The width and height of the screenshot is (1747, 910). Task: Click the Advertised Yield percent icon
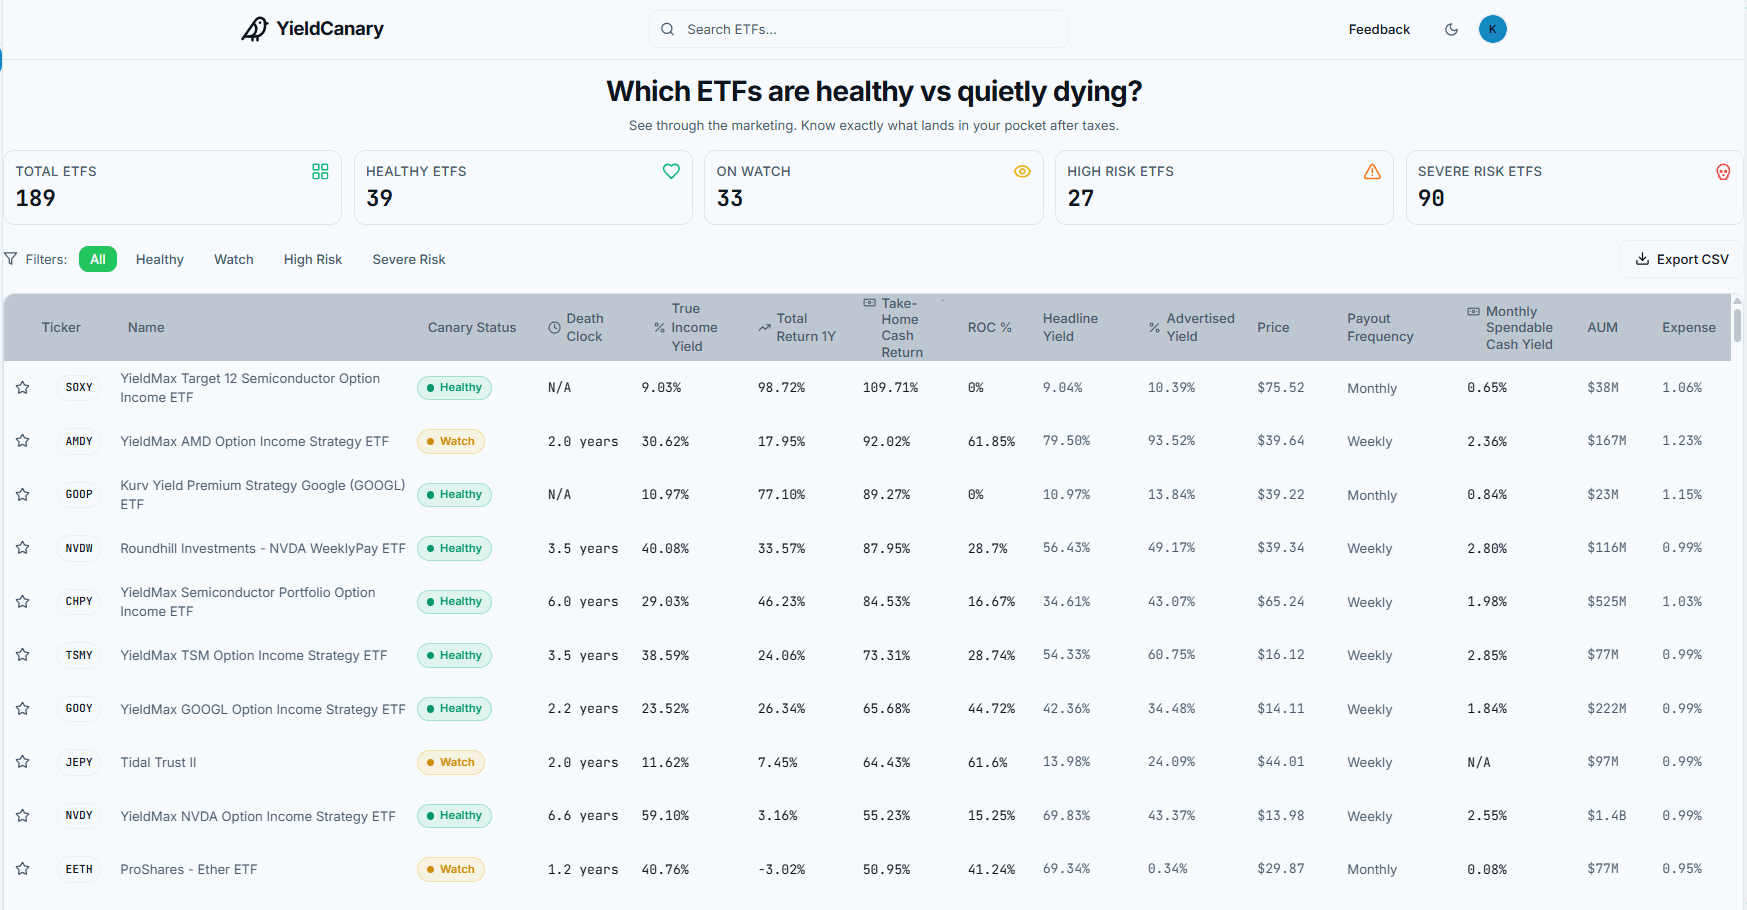pos(1154,328)
